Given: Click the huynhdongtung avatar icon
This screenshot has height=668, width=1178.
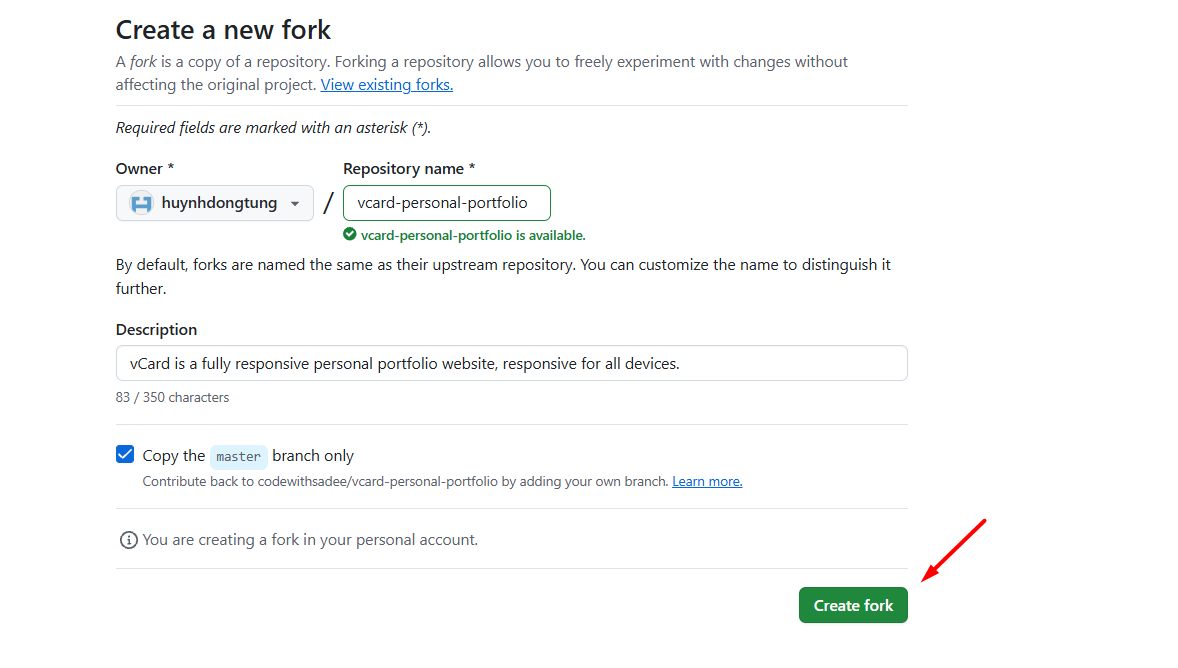Looking at the screenshot, I should coord(139,203).
